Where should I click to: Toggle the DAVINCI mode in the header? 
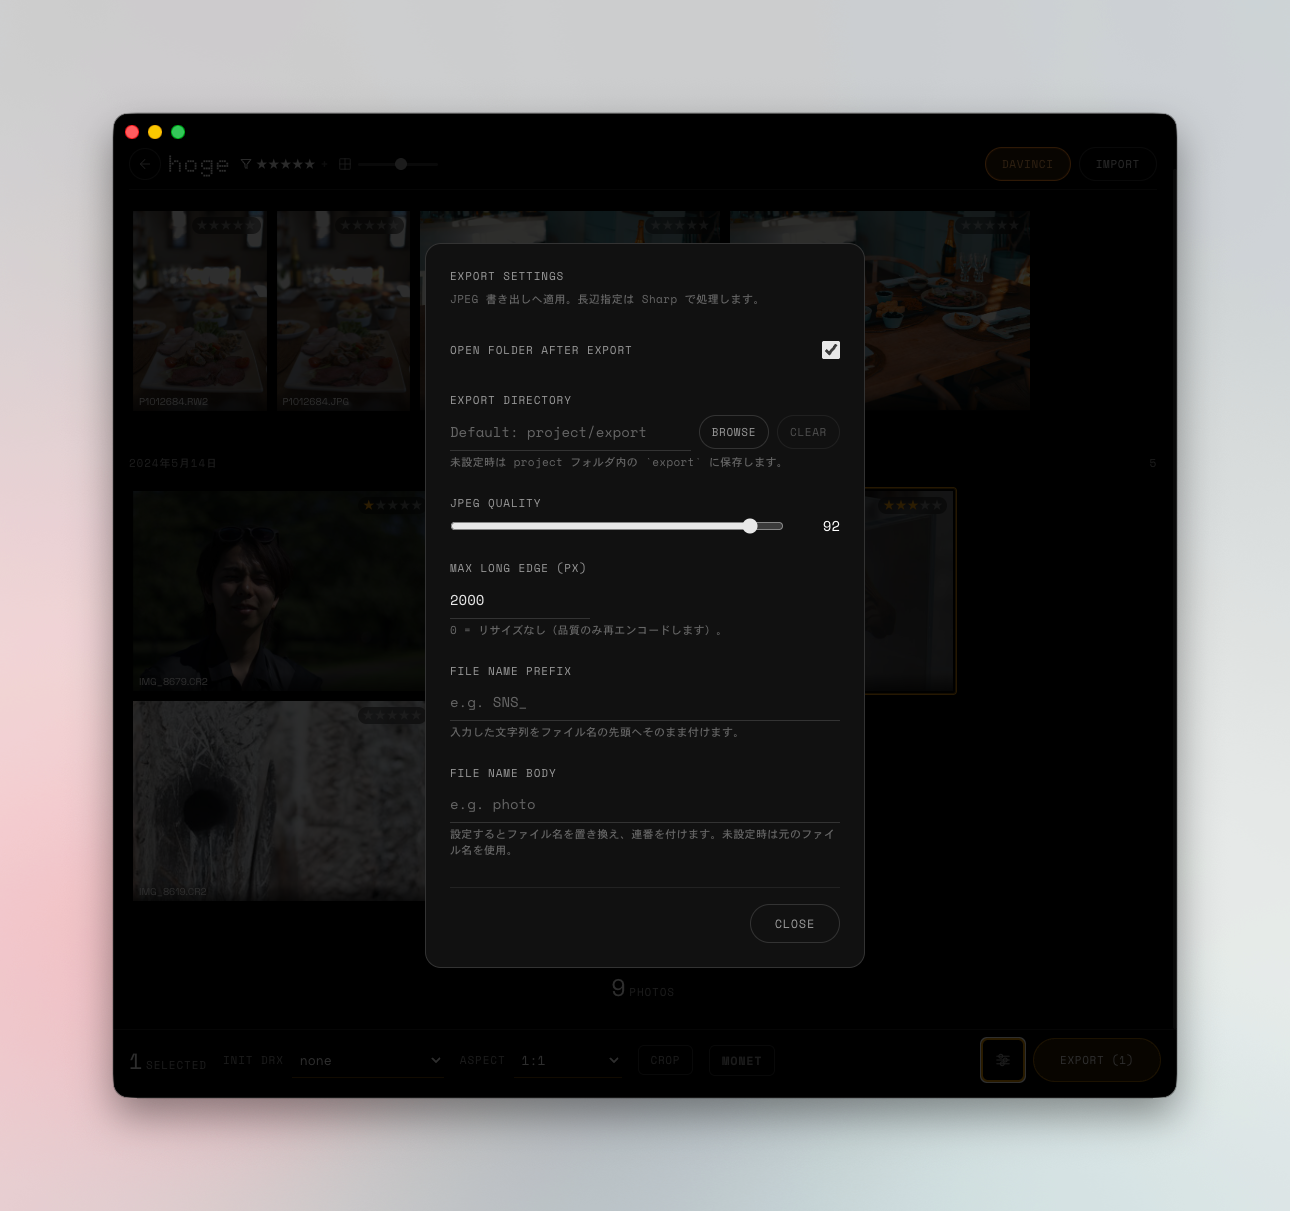pos(1027,163)
